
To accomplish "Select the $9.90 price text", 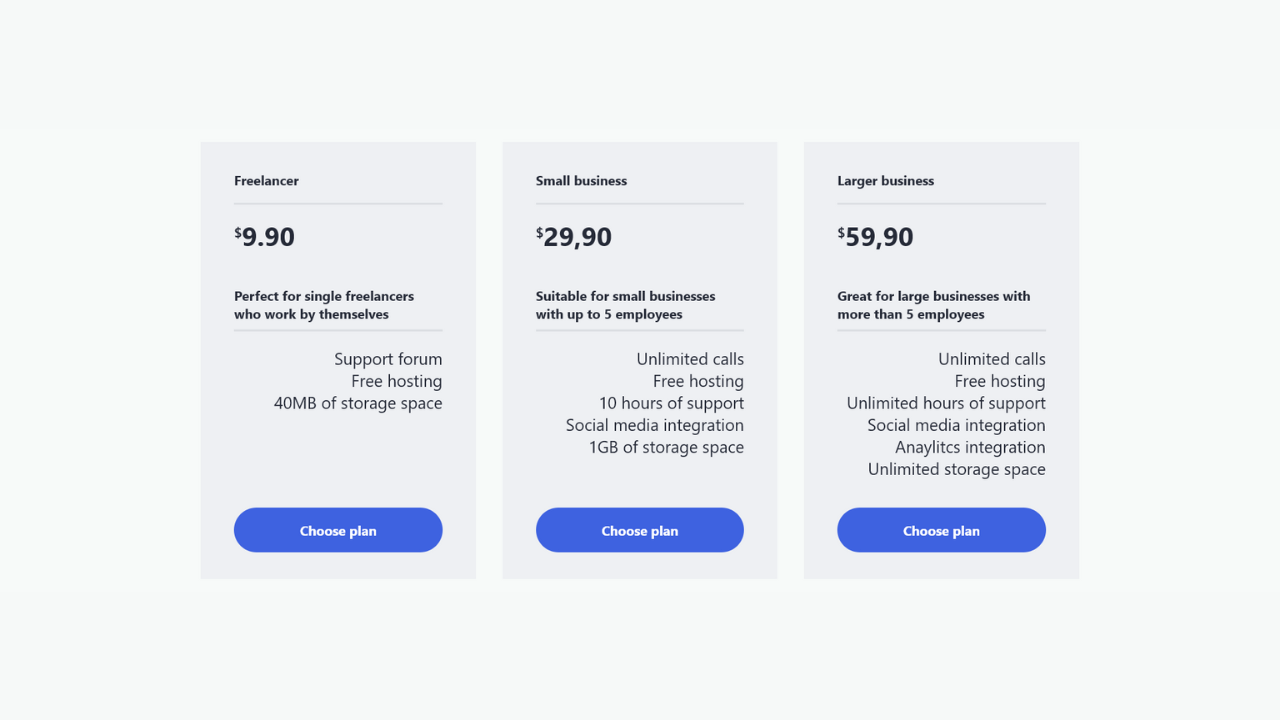I will (265, 237).
